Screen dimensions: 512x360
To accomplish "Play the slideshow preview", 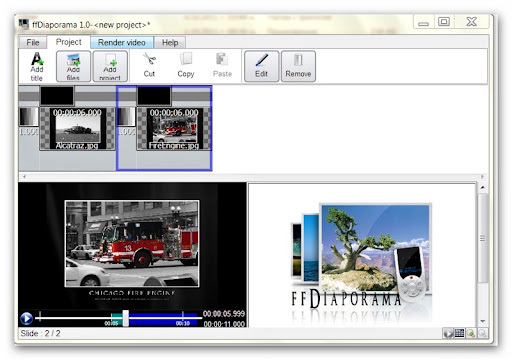I will (26, 318).
